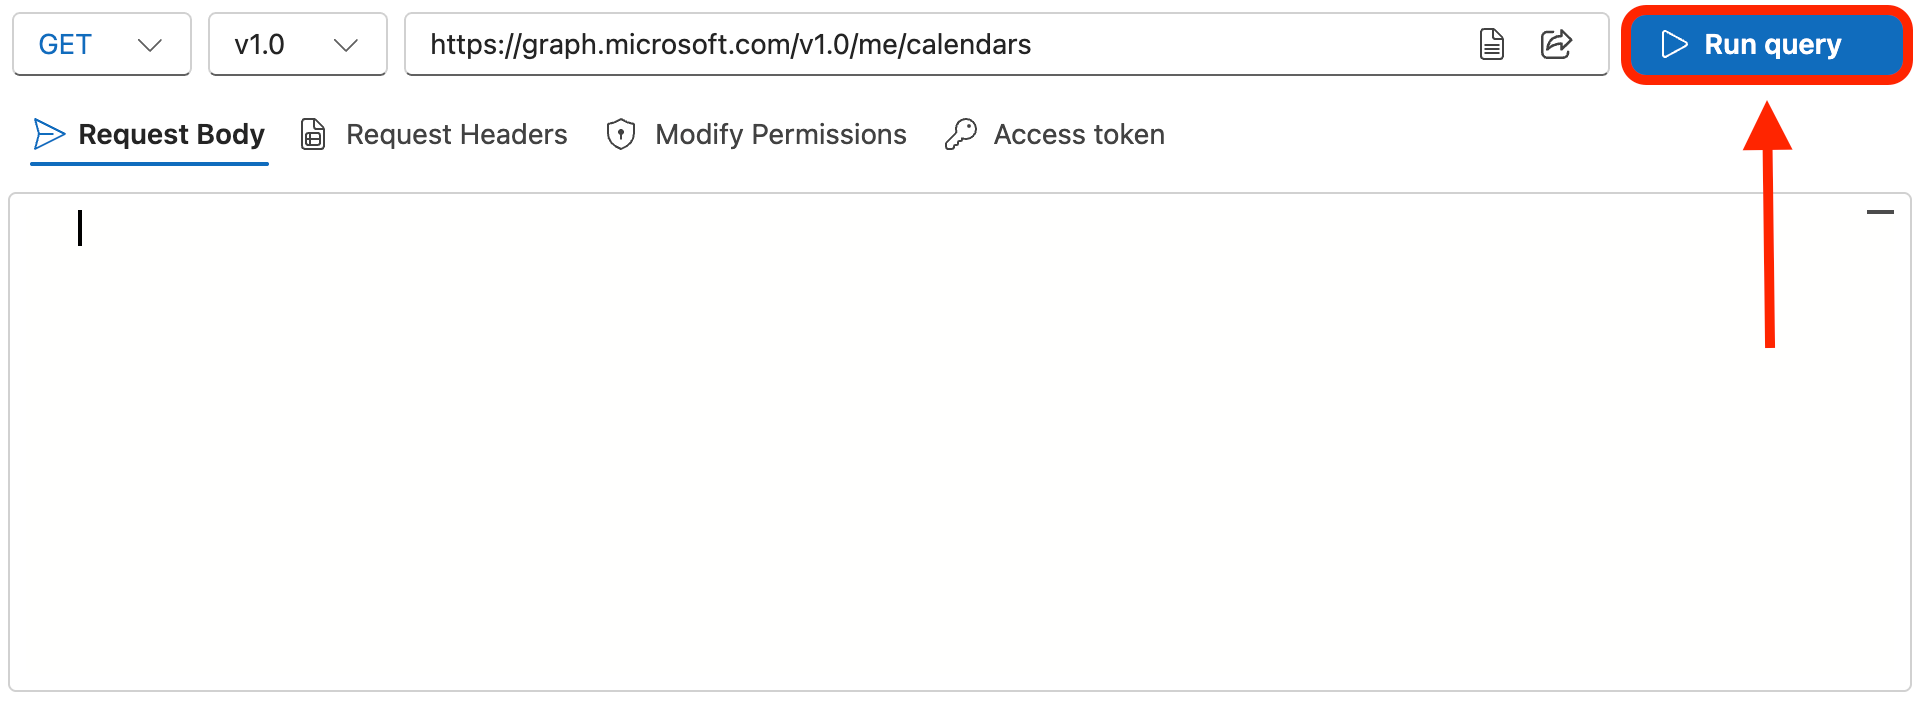The height and width of the screenshot is (710, 1922).
Task: Click the text cursor line in the editor
Action: pos(80,228)
